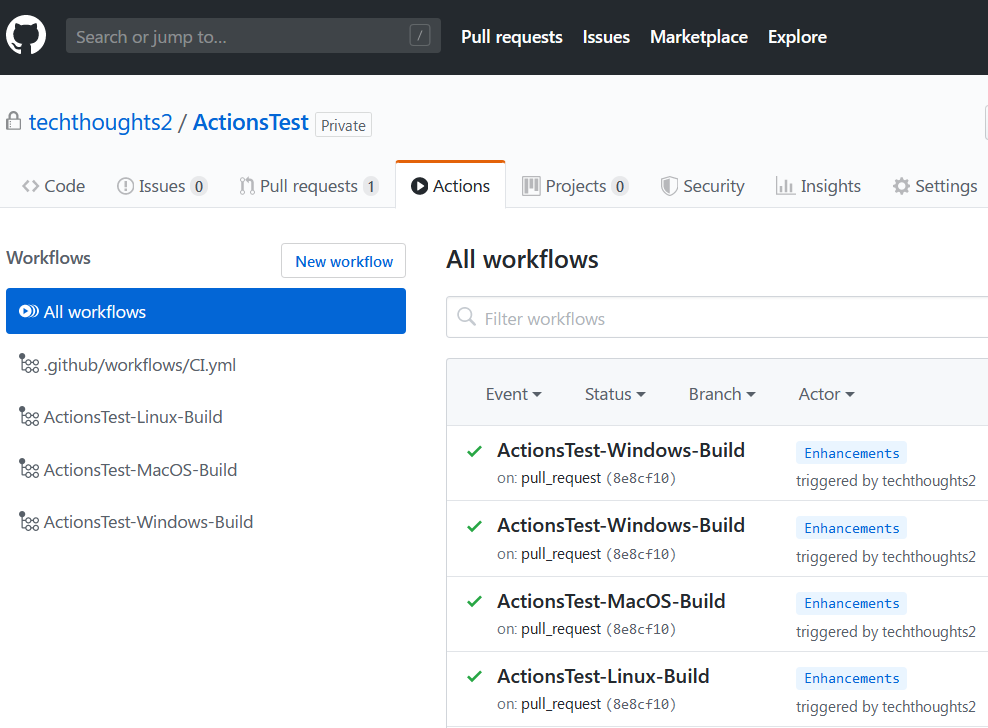988x728 pixels.
Task: Focus the Search or jump to field
Action: pyautogui.click(x=253, y=36)
